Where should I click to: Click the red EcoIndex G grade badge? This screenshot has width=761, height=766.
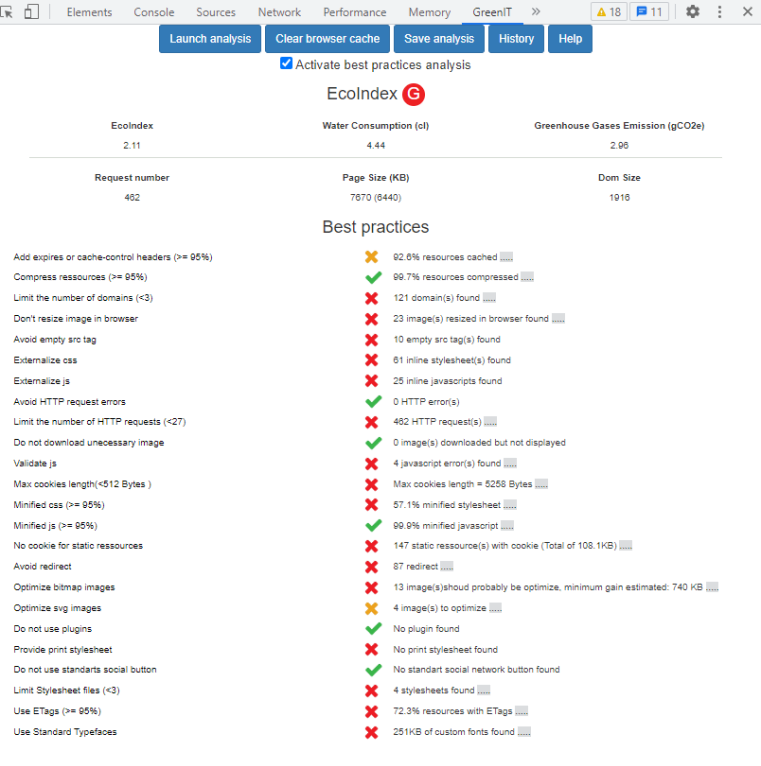414,94
